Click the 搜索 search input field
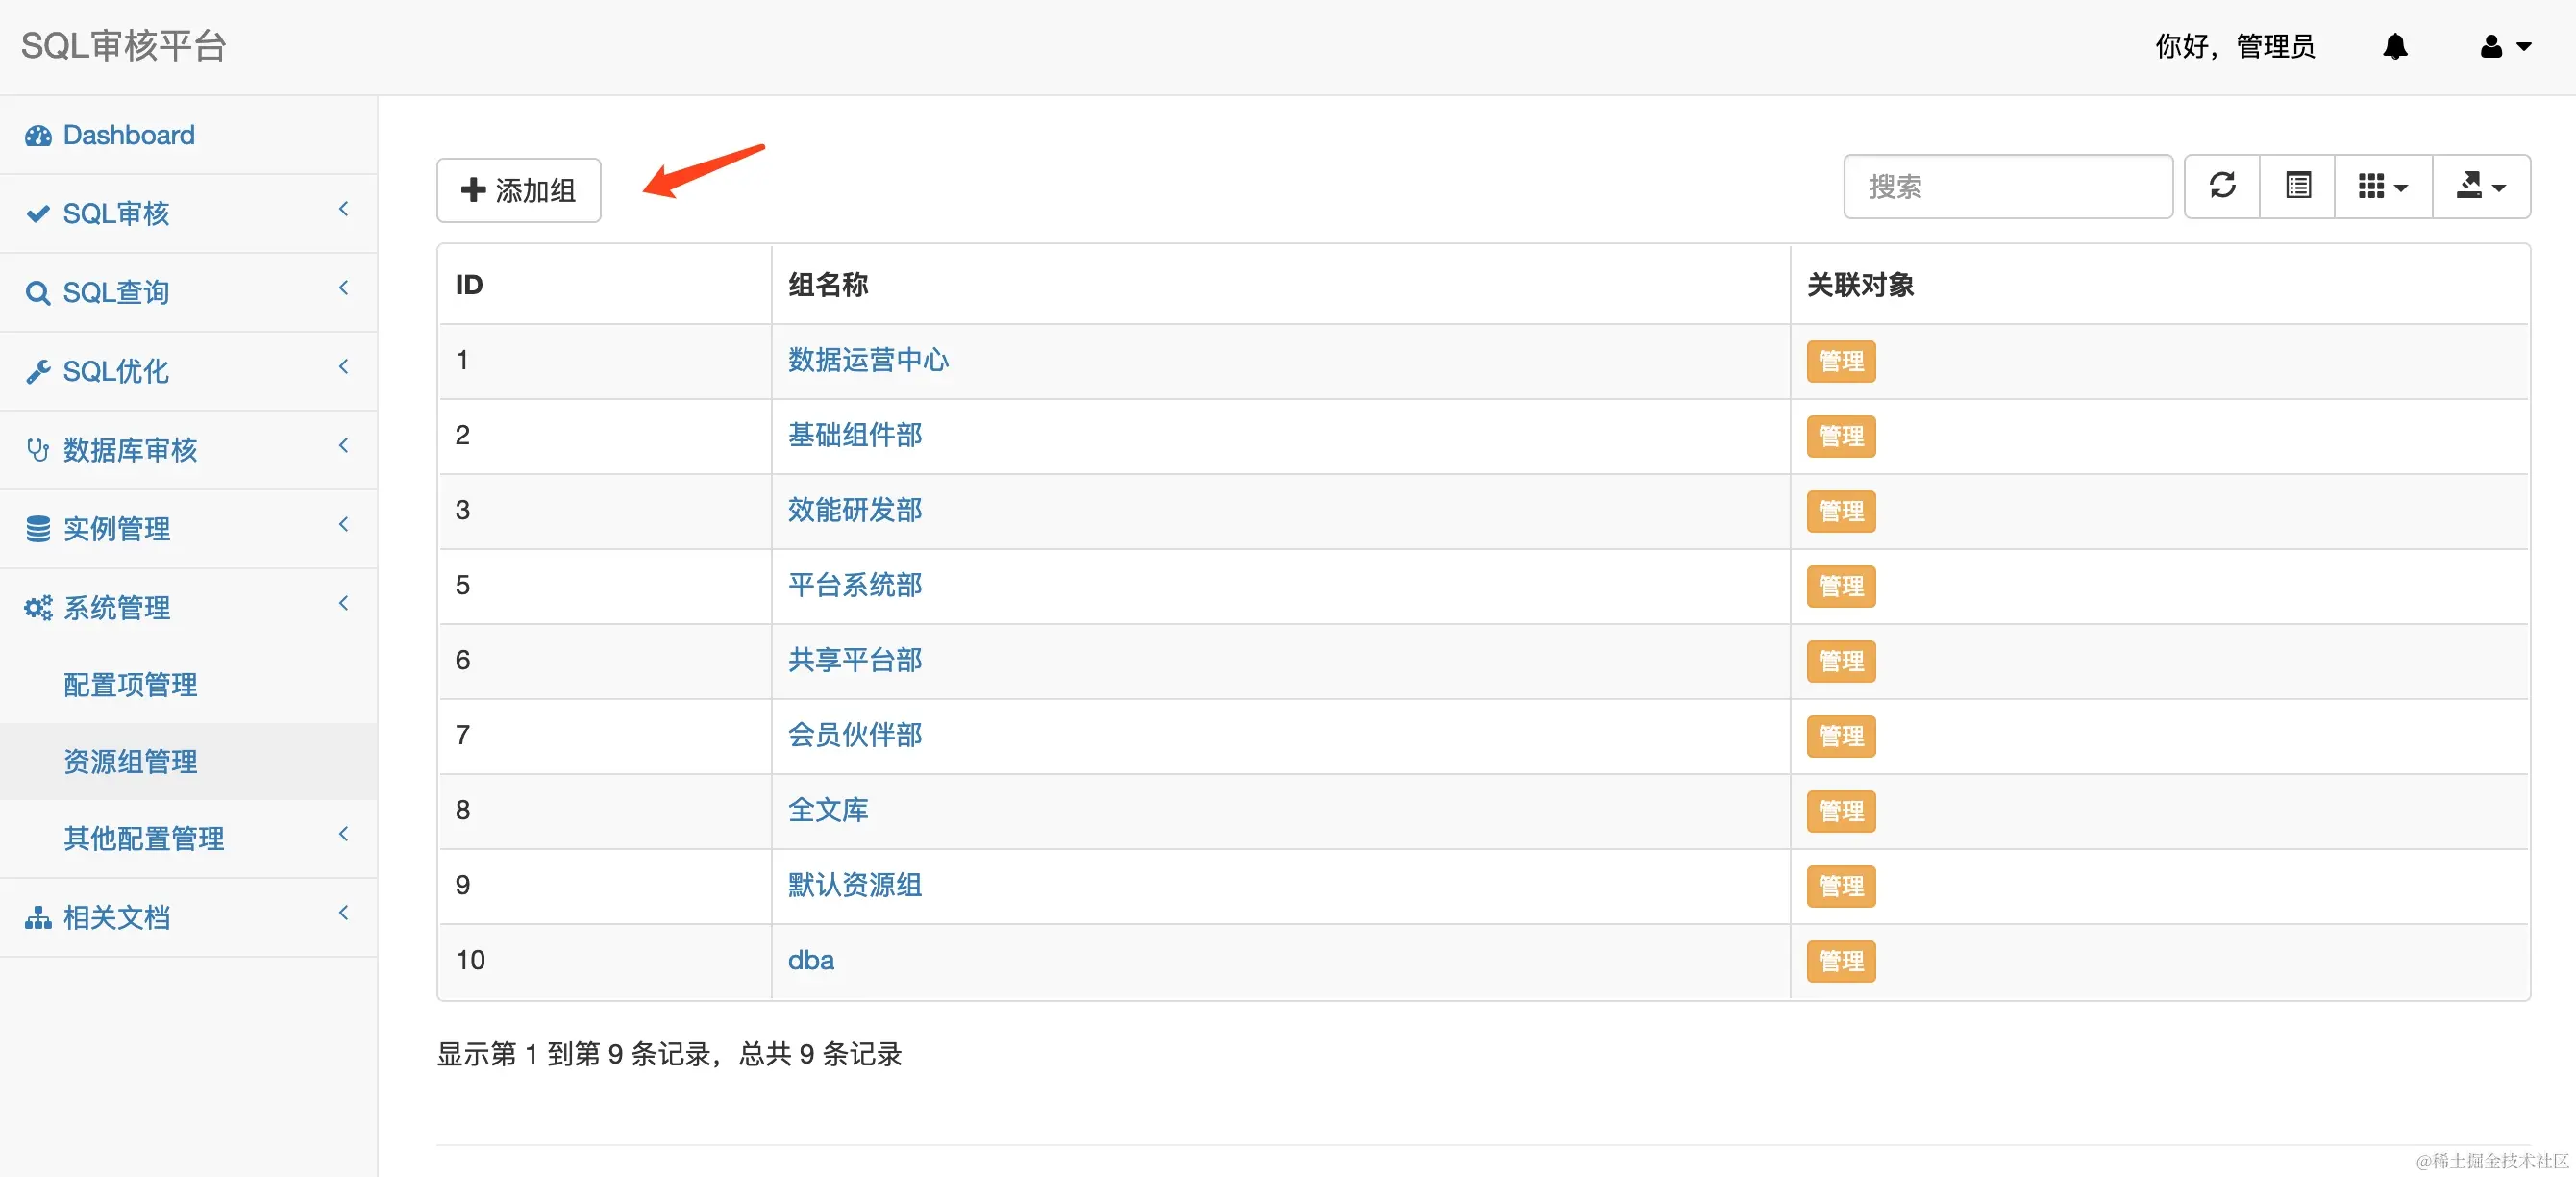Image resolution: width=2576 pixels, height=1177 pixels. coord(2008,186)
